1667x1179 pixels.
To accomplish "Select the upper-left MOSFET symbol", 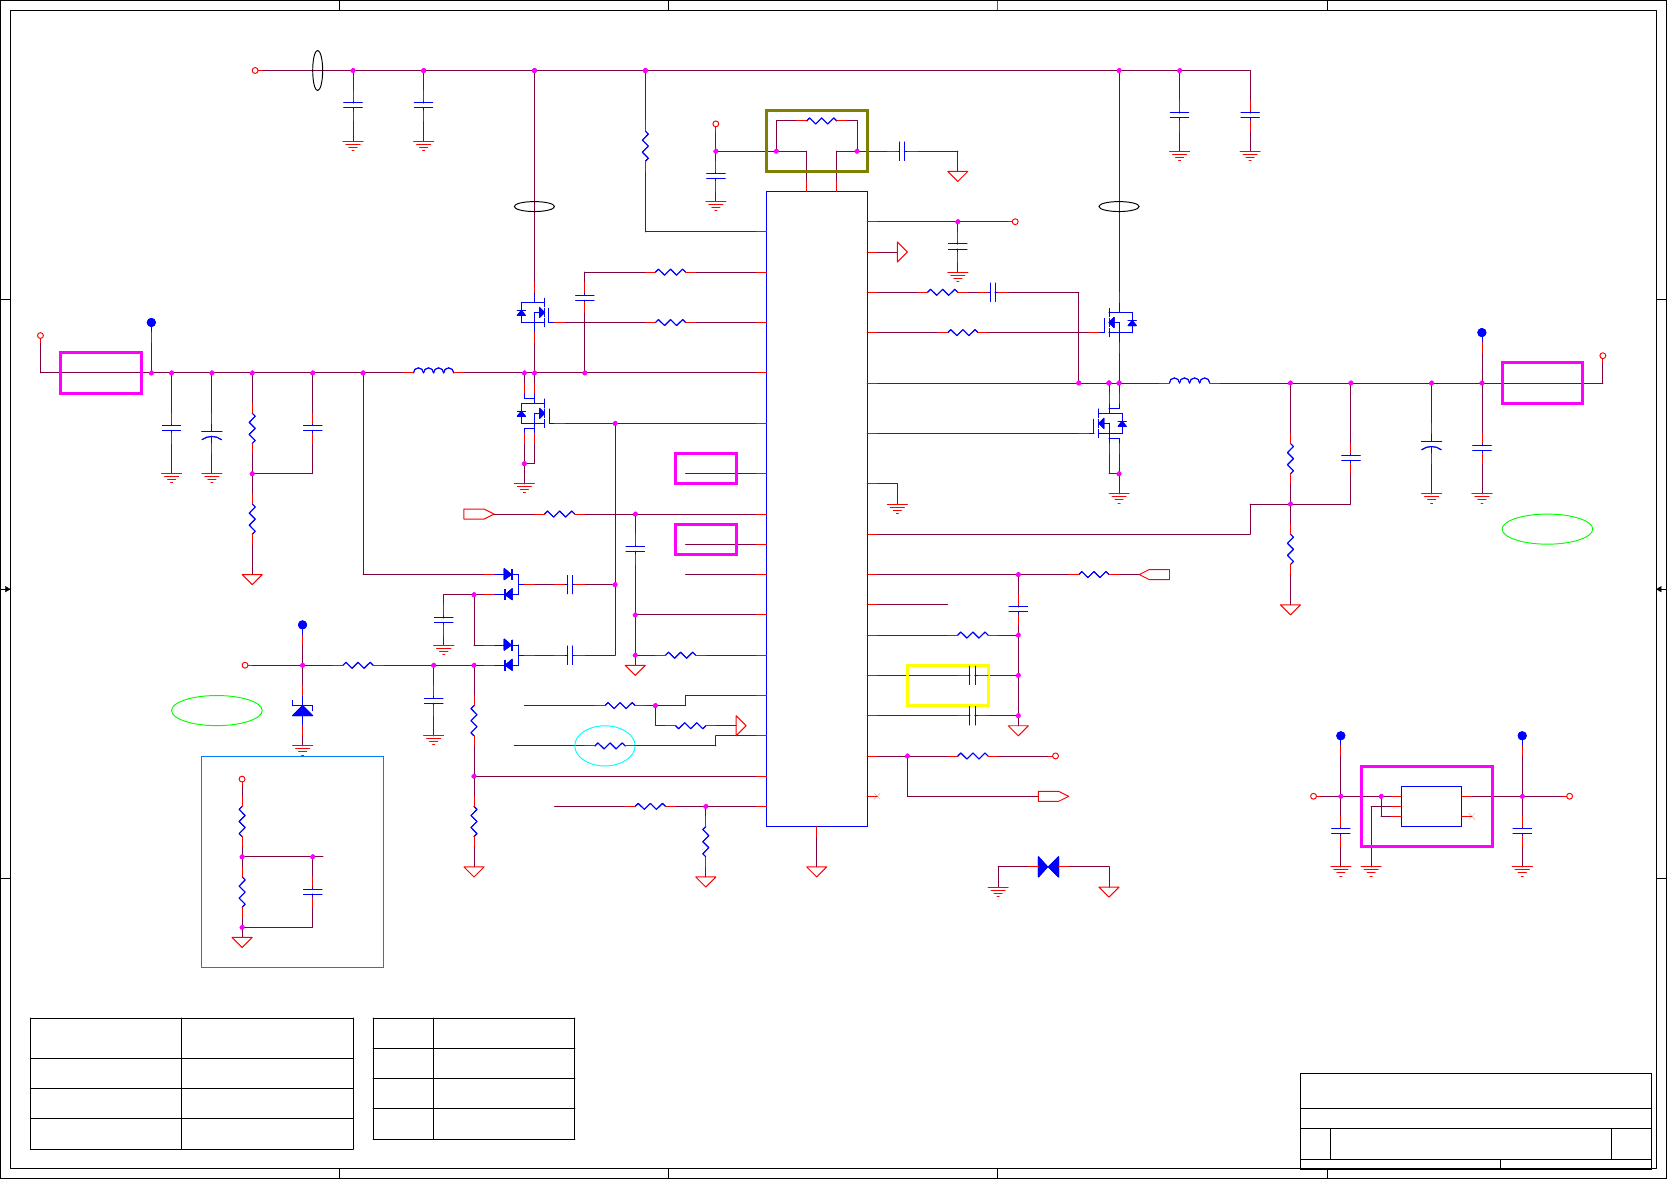I will click(x=533, y=313).
